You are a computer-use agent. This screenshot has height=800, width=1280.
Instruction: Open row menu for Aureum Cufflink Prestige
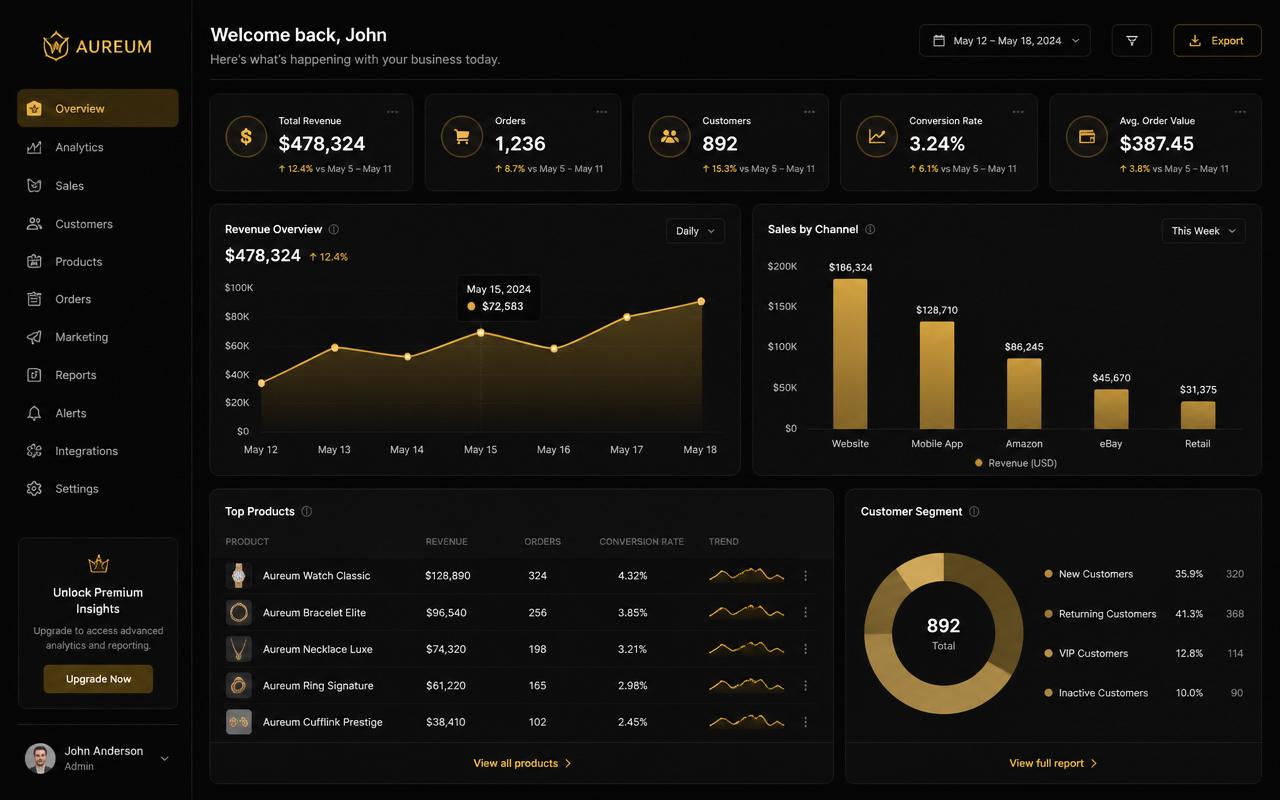(806, 722)
